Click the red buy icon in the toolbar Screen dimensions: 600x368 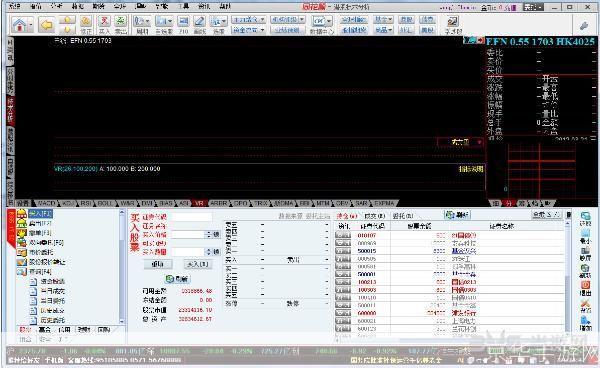click(104, 21)
